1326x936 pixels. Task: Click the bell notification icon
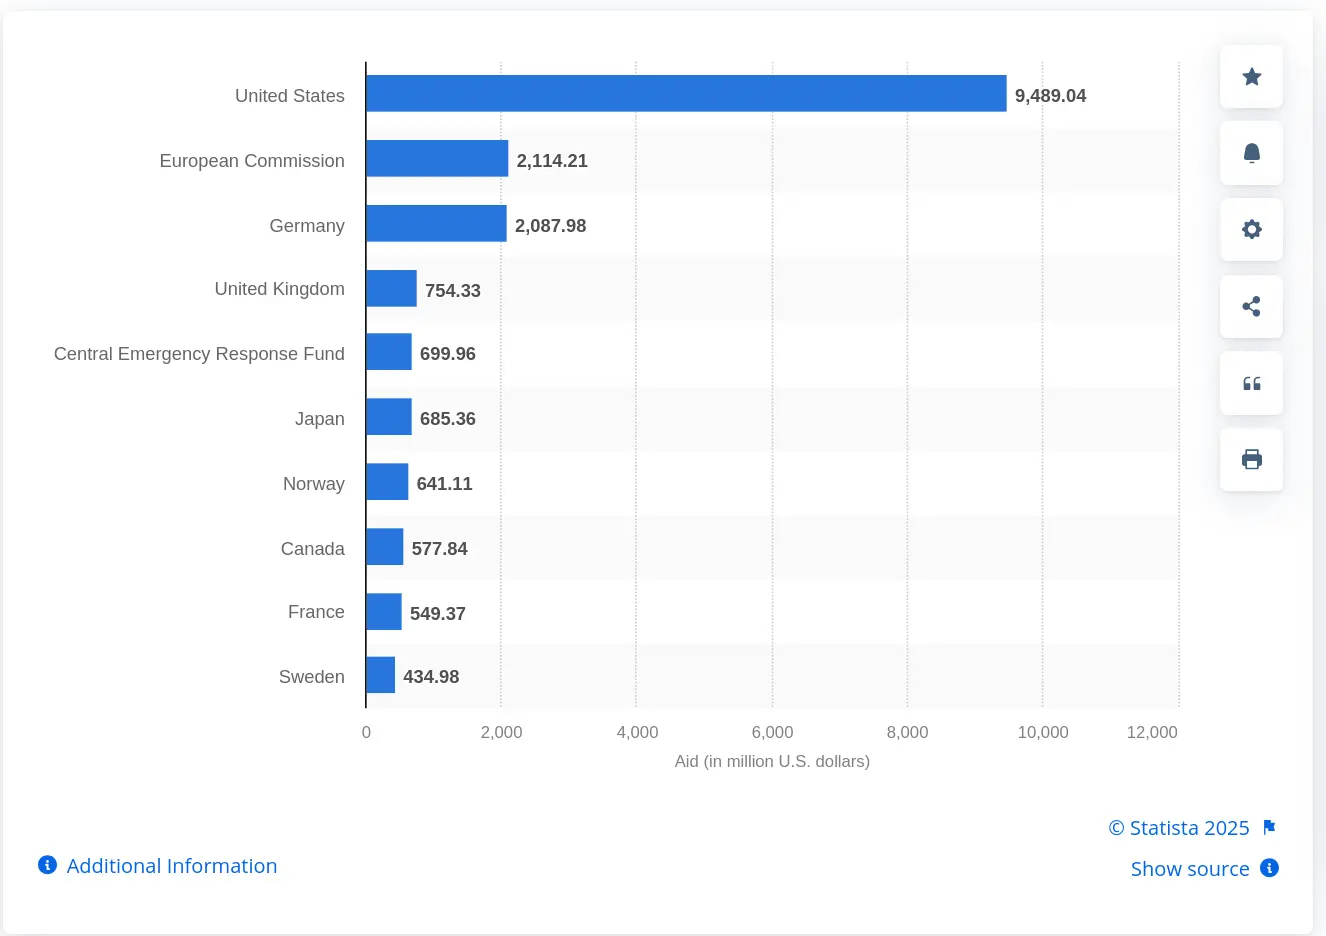pos(1251,153)
